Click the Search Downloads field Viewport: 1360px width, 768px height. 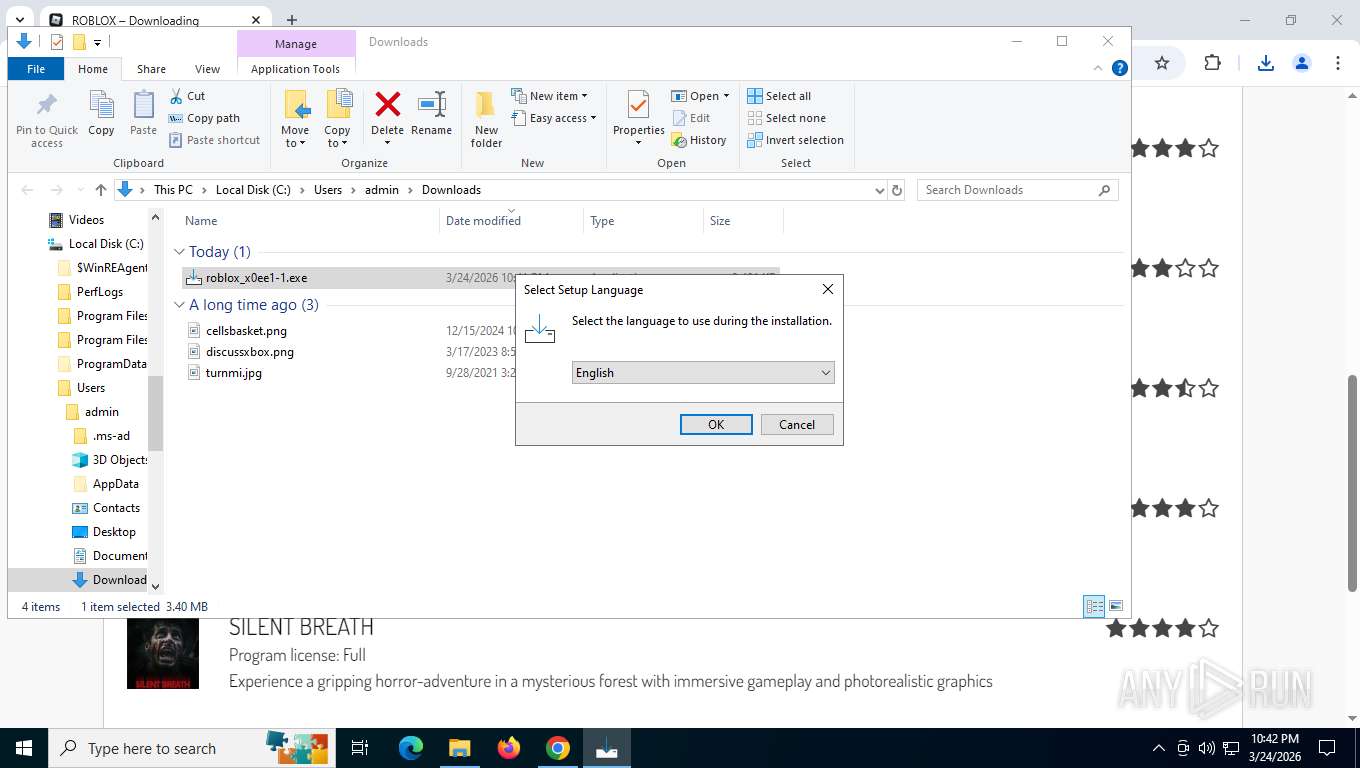click(x=1017, y=190)
